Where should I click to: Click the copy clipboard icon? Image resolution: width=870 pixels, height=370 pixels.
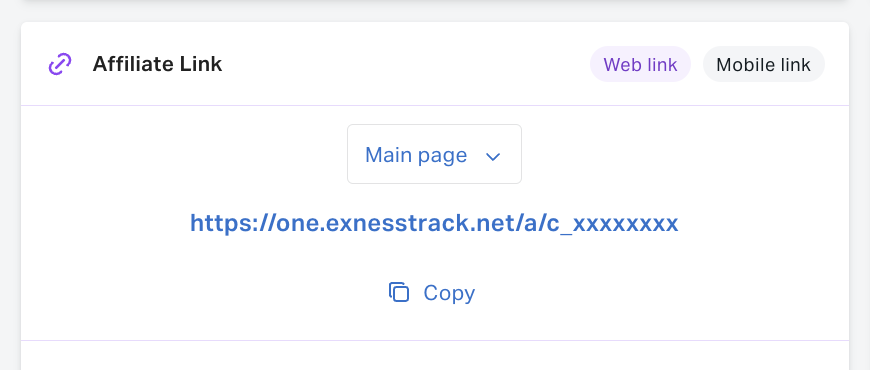coord(399,292)
